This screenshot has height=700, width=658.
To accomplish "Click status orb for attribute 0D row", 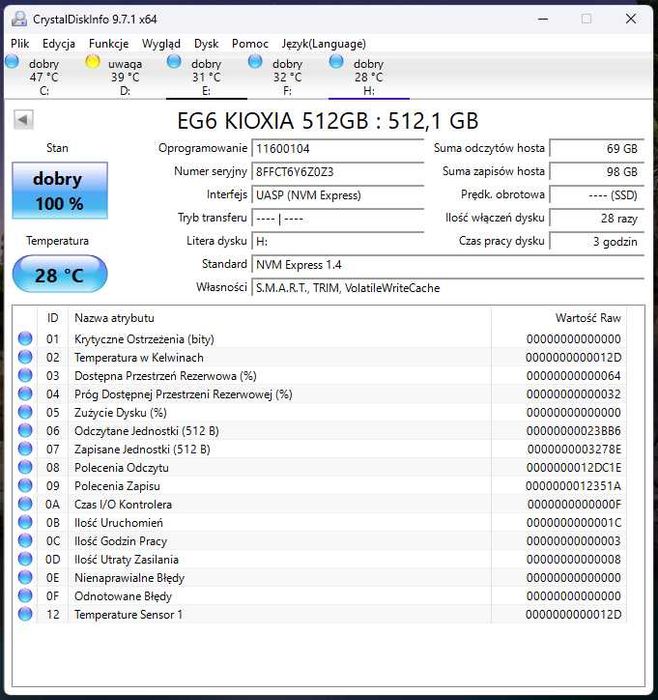I will (x=25, y=559).
